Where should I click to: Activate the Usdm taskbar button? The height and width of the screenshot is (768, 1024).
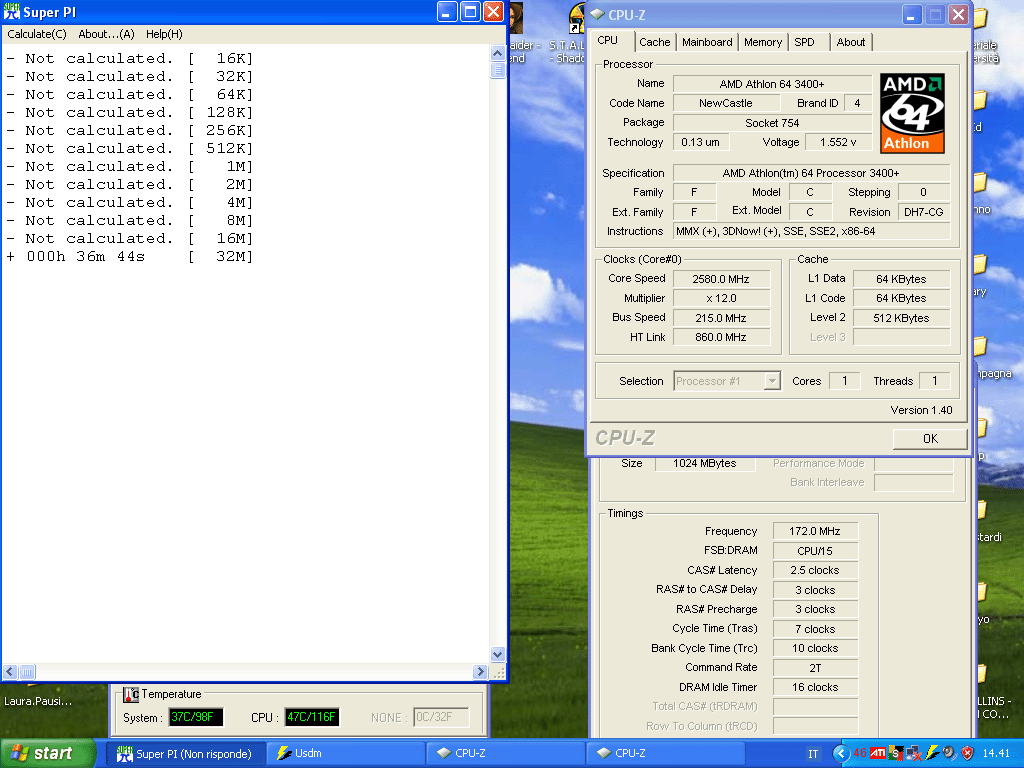tap(346, 754)
